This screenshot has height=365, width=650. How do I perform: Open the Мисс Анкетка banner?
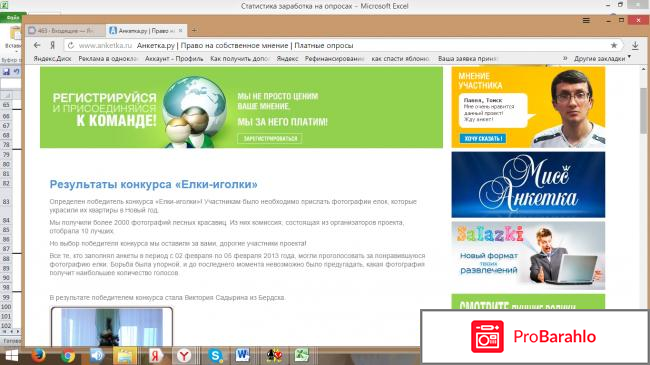tap(528, 185)
